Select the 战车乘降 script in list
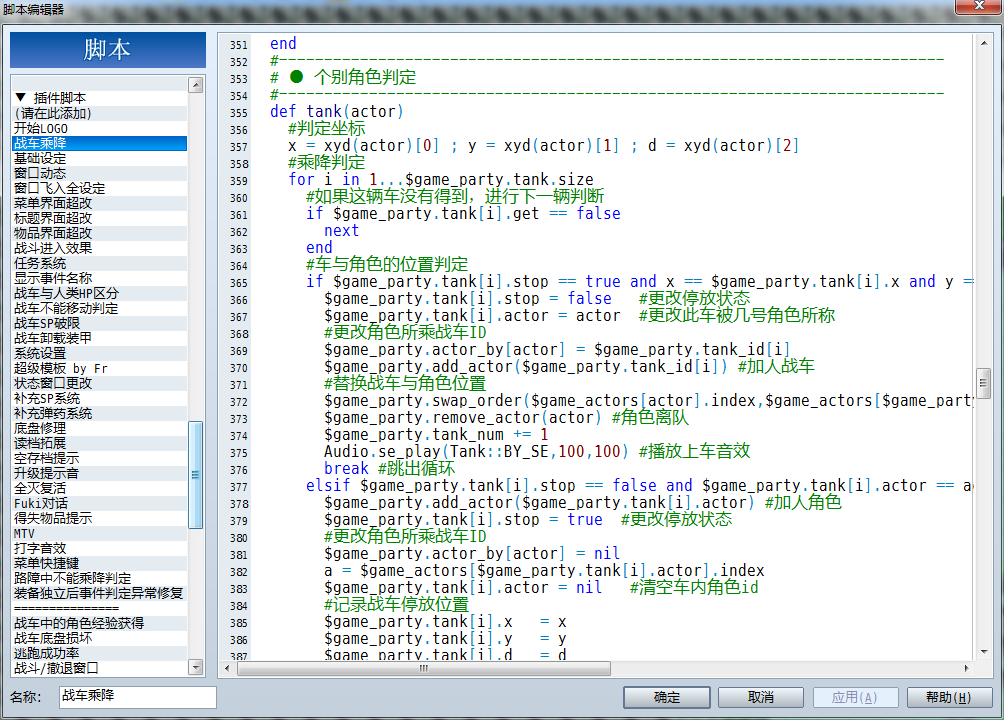The image size is (1004, 720). pyautogui.click(x=99, y=143)
